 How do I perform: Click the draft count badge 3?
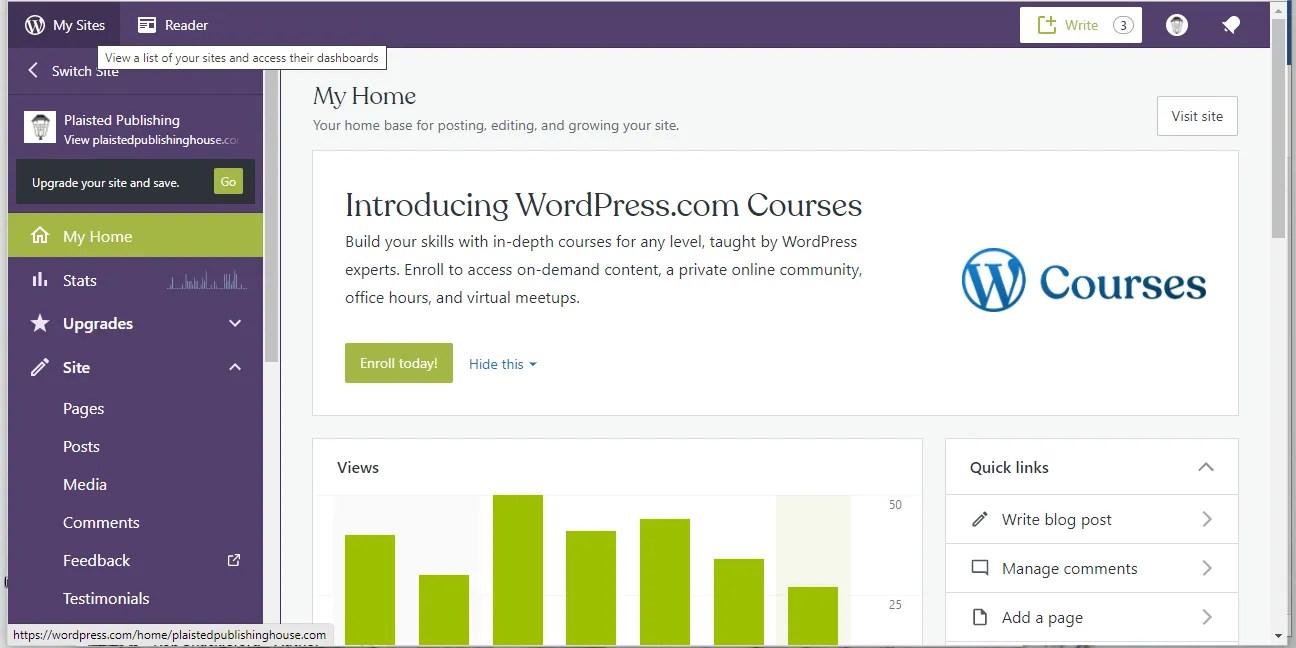[x=1124, y=25]
